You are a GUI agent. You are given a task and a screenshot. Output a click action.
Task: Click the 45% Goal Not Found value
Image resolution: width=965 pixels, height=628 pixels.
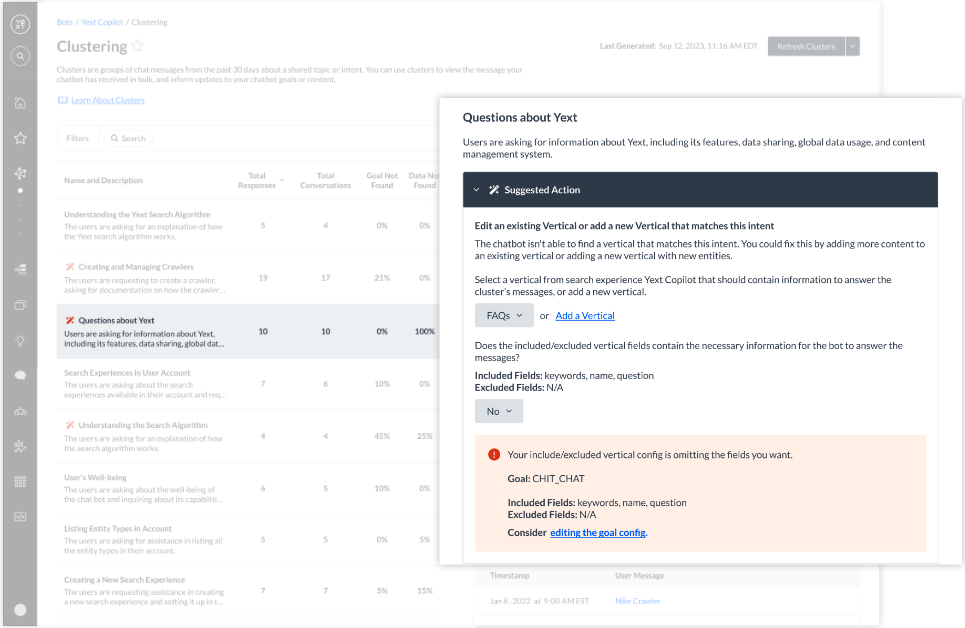click(382, 436)
